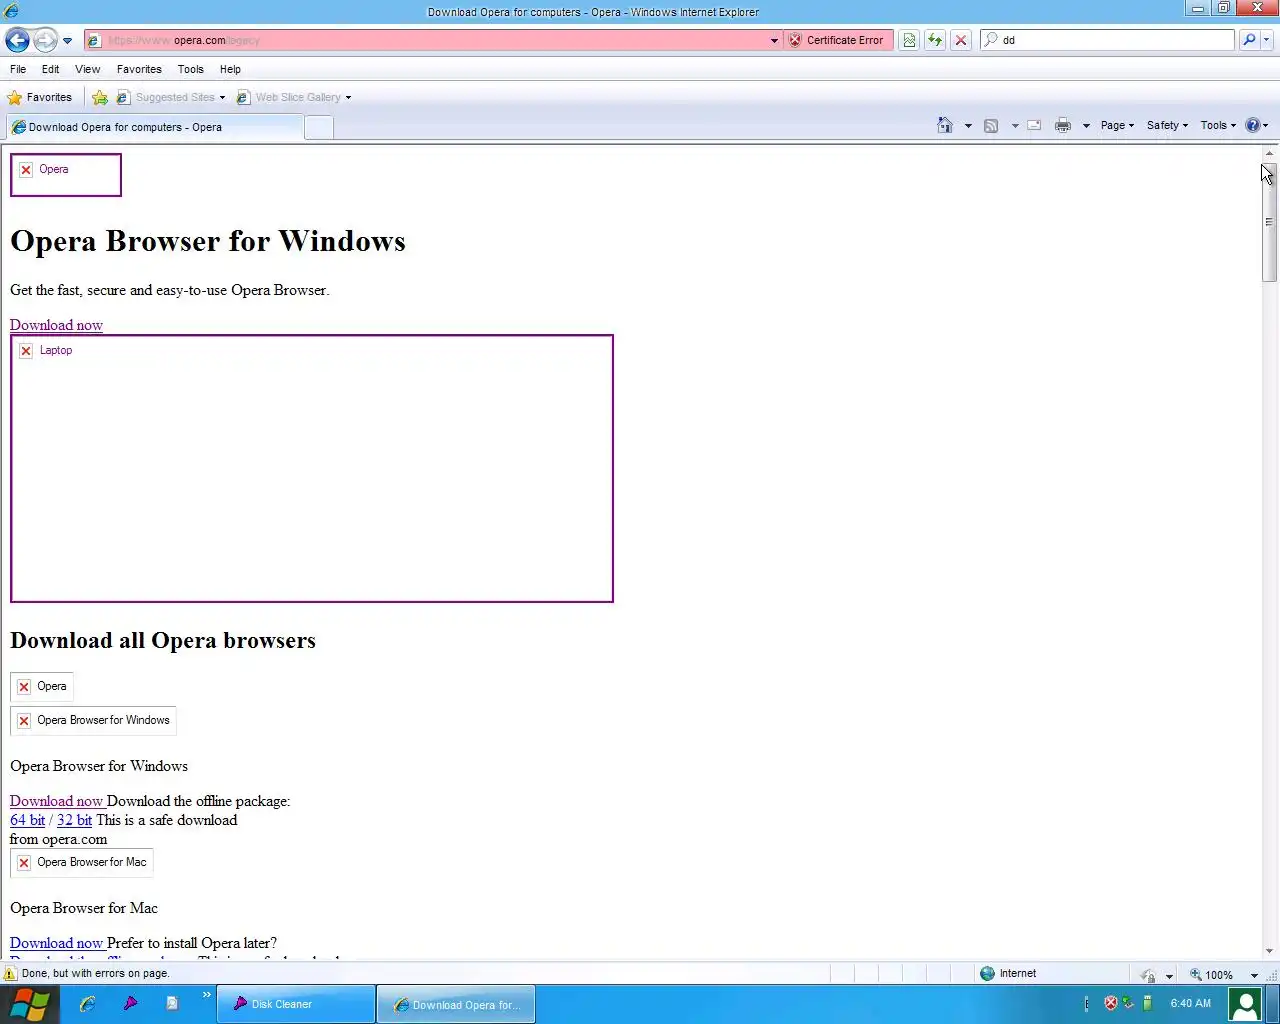Expand the Print dropdown arrow
This screenshot has width=1280, height=1024.
tap(1086, 126)
